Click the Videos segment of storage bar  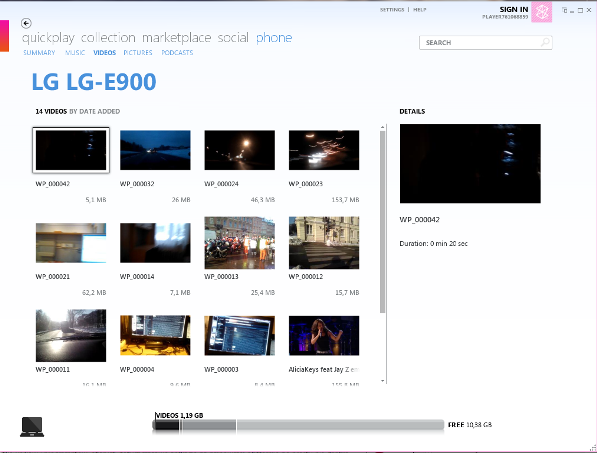(x=166, y=425)
